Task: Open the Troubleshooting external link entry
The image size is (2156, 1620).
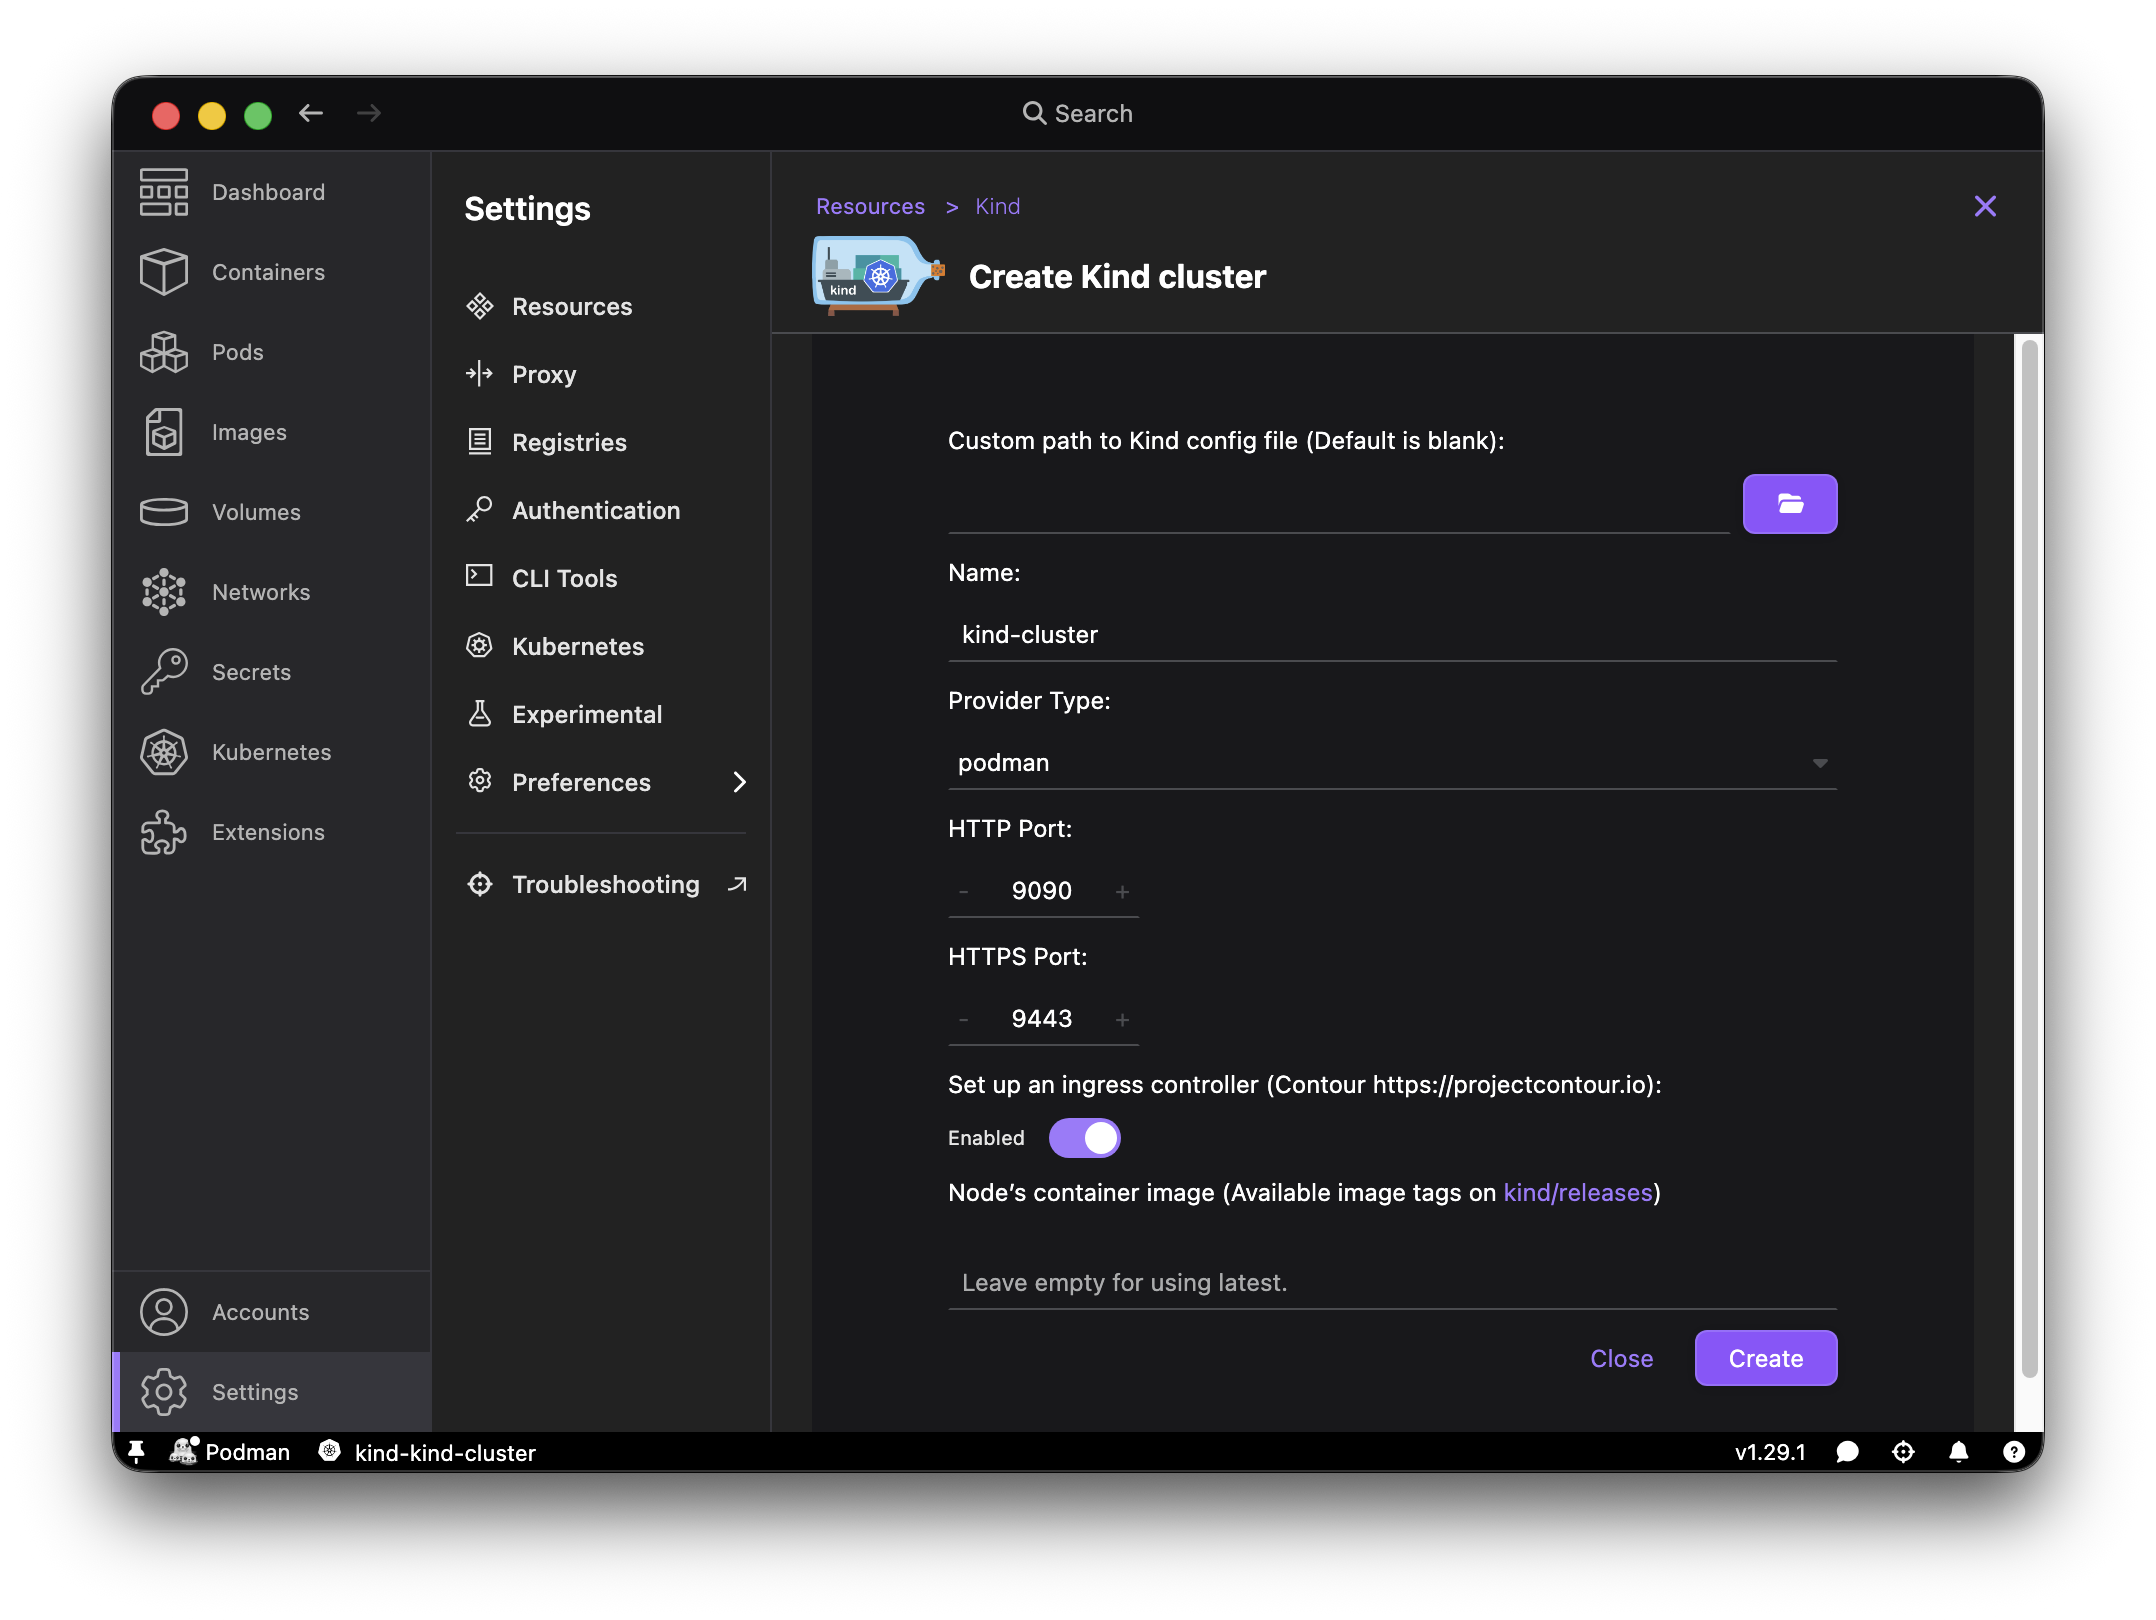Action: 603,885
